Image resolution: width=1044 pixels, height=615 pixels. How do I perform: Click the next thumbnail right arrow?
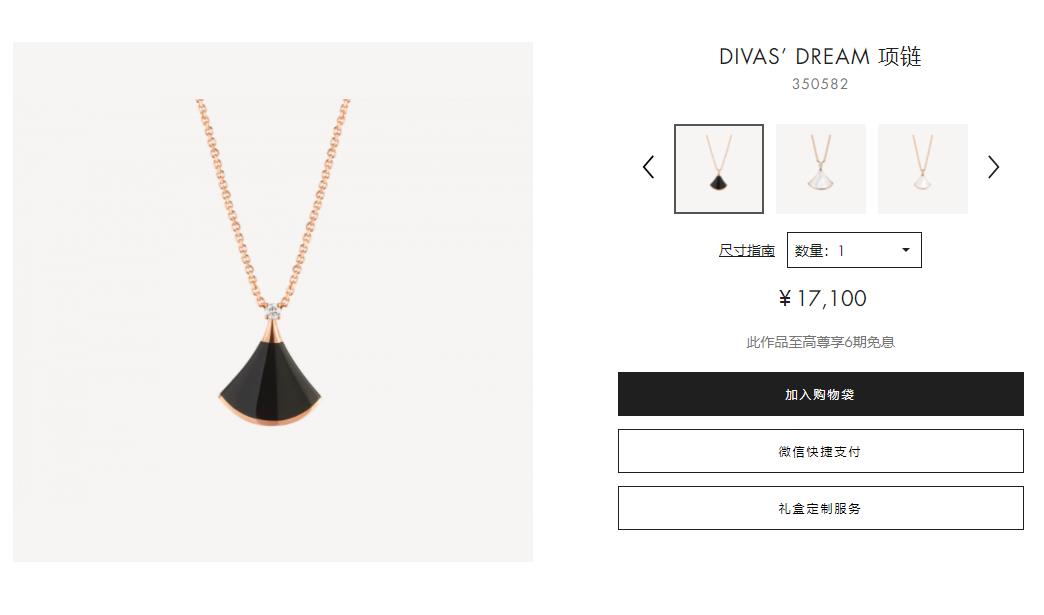click(993, 167)
